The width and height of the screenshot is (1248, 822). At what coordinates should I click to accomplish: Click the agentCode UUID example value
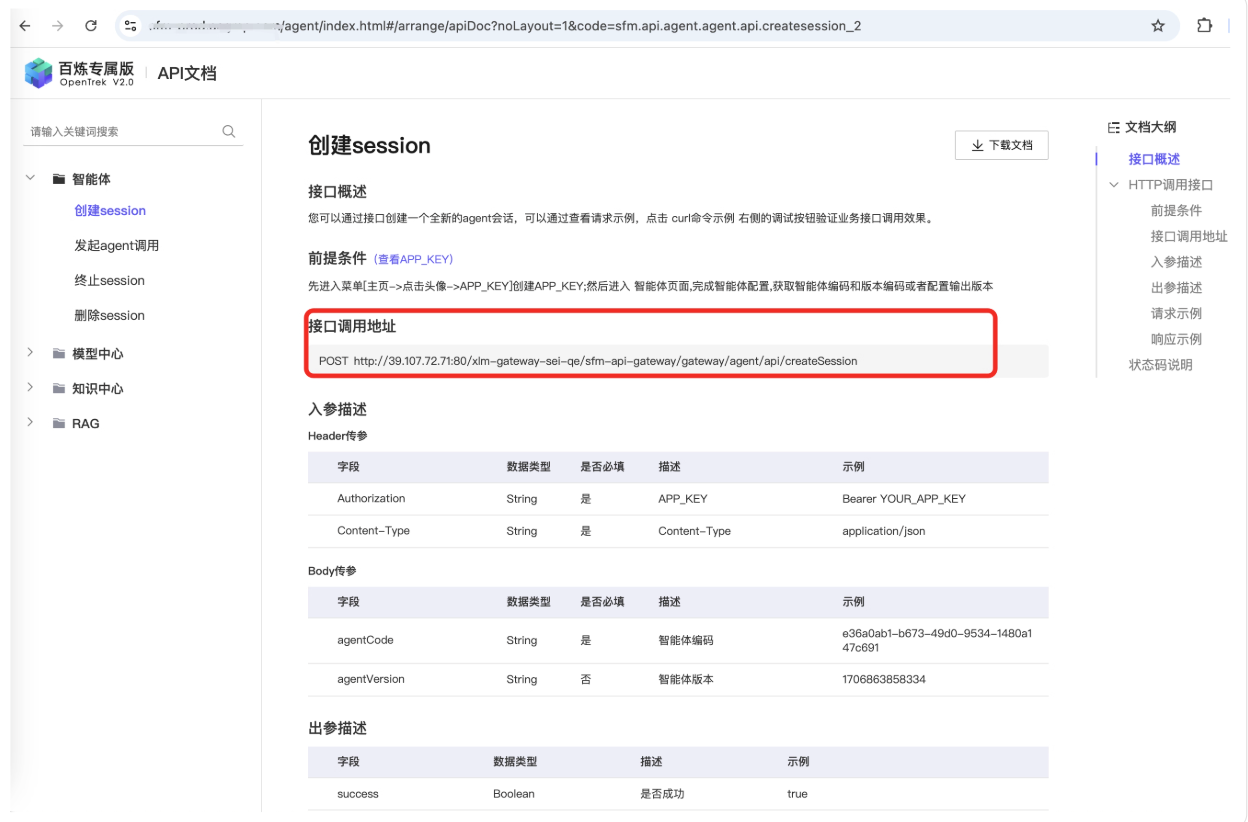(937, 640)
